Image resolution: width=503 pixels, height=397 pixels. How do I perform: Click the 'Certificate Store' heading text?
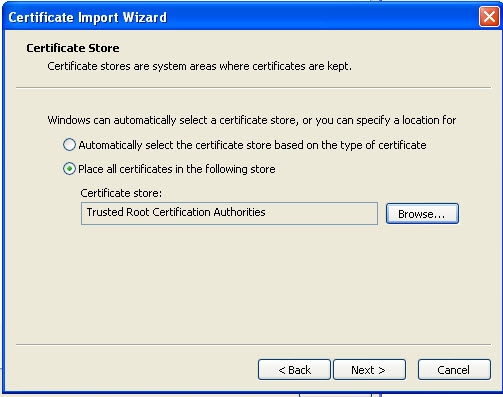(x=73, y=48)
